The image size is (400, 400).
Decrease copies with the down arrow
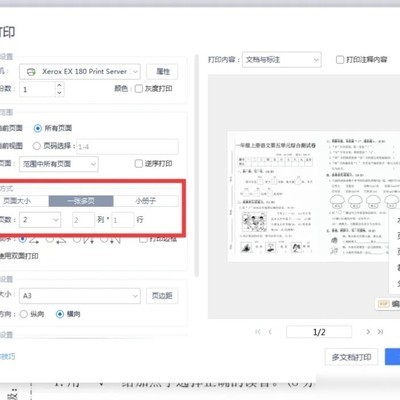coord(59,93)
